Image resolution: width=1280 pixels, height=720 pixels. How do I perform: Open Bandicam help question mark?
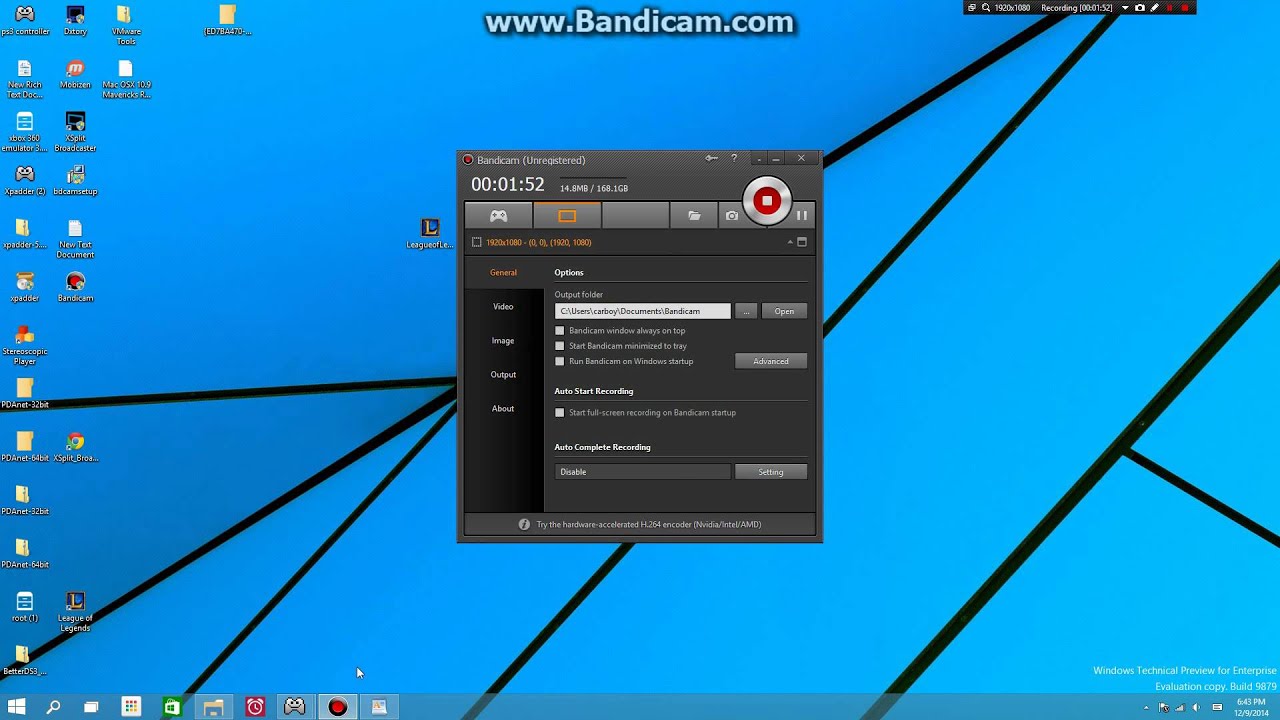coord(734,158)
